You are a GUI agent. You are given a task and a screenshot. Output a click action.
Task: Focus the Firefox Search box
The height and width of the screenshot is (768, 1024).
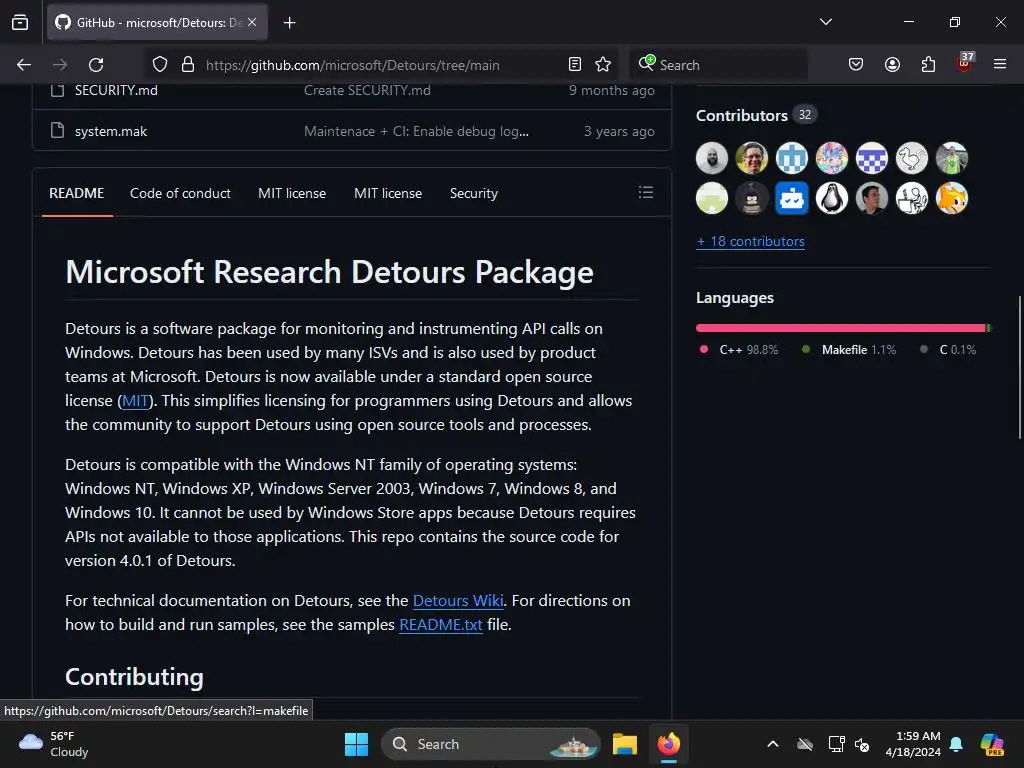click(x=718, y=65)
